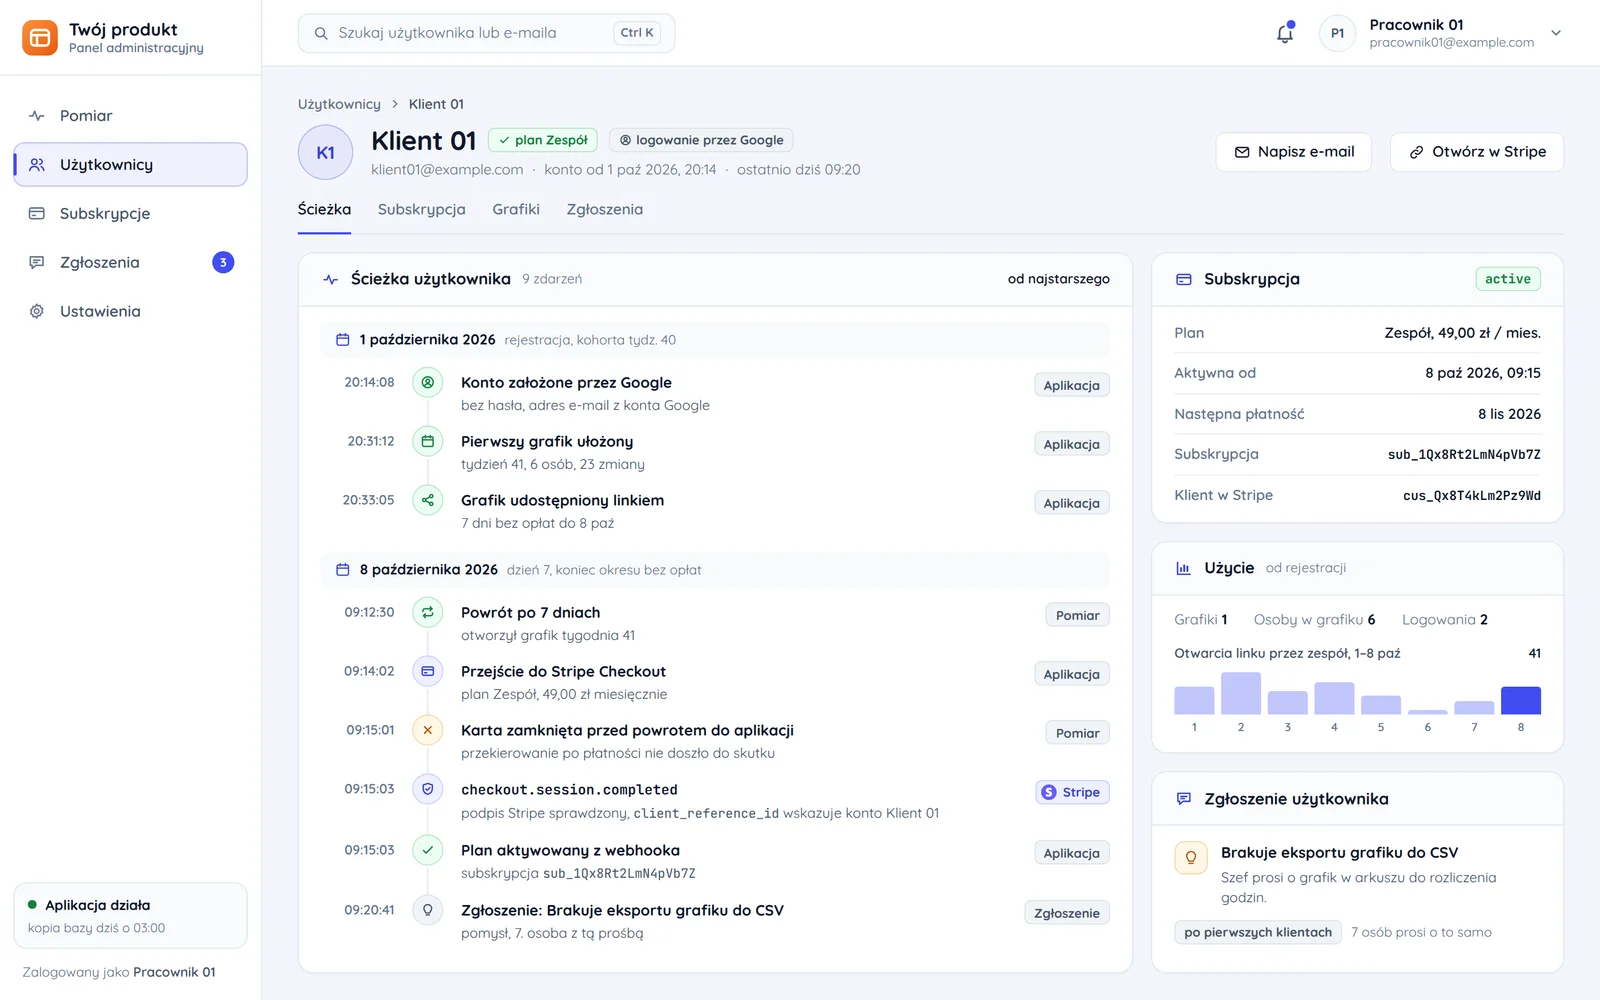1600x1000 pixels.
Task: Click the lightbulb icon in Zgłoszenie użytkownika card
Action: 1191,858
